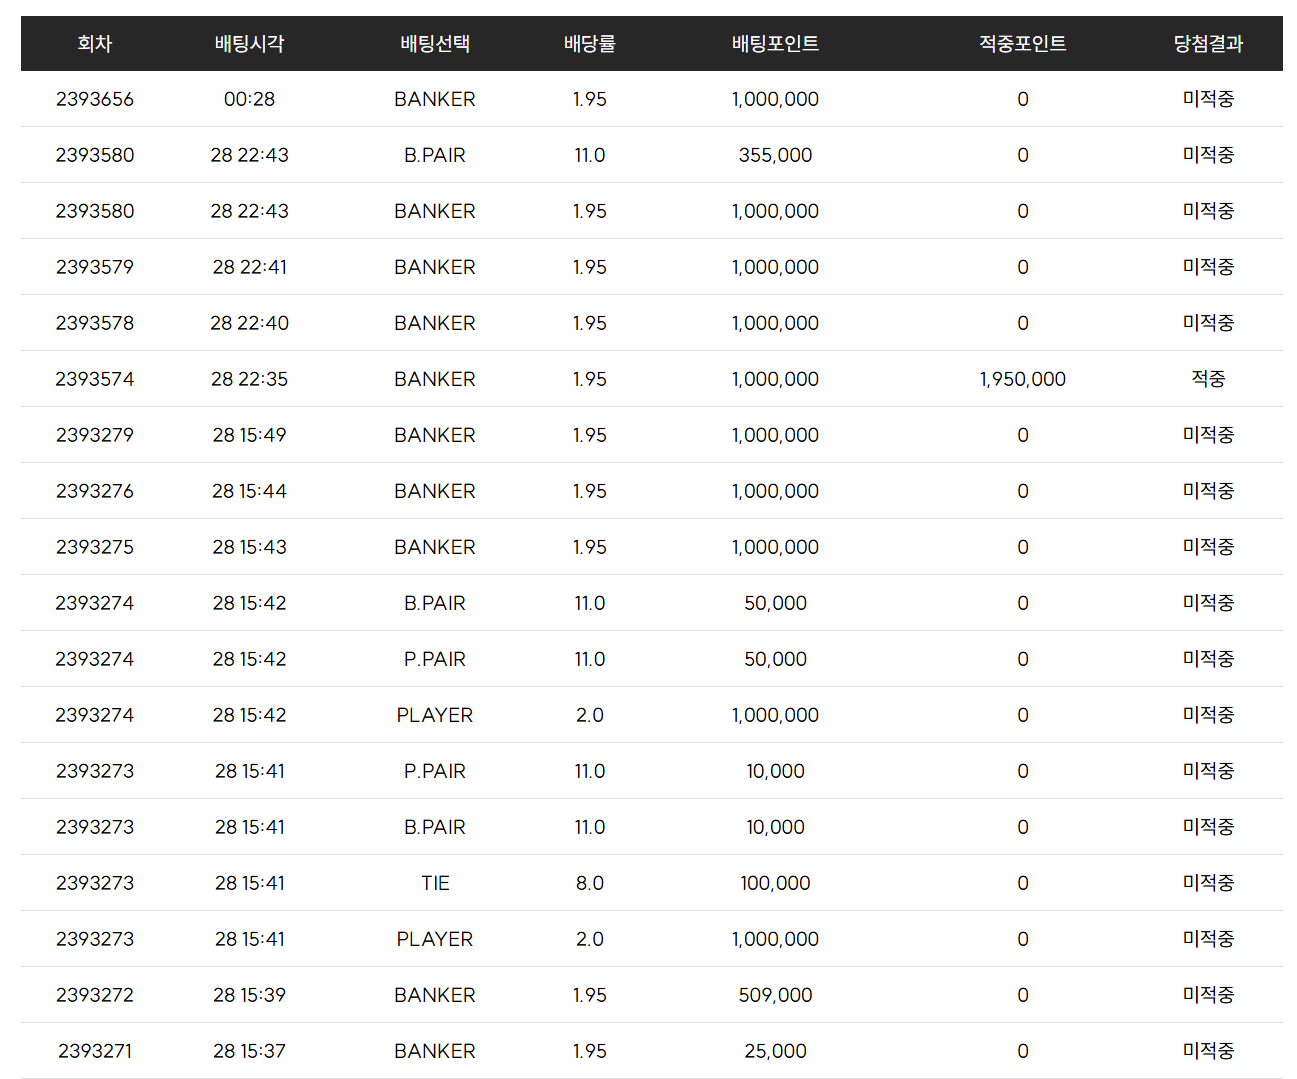Select round number 2393271

click(95, 1051)
